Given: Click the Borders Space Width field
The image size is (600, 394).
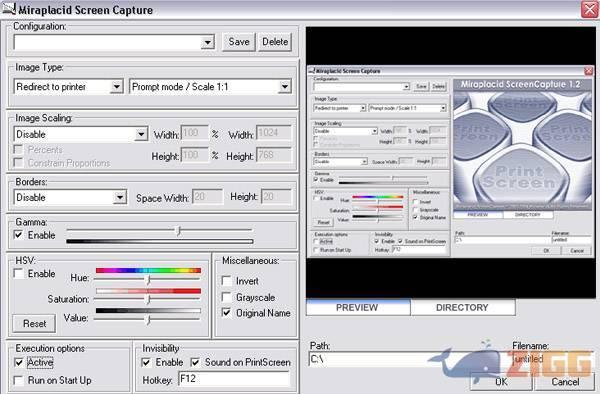Looking at the screenshot, I should tap(207, 197).
